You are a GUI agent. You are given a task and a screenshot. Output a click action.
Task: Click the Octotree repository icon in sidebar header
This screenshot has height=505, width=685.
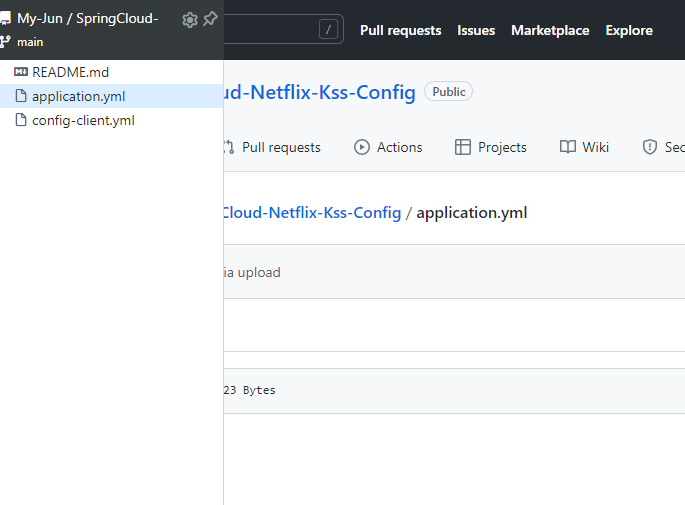point(5,18)
